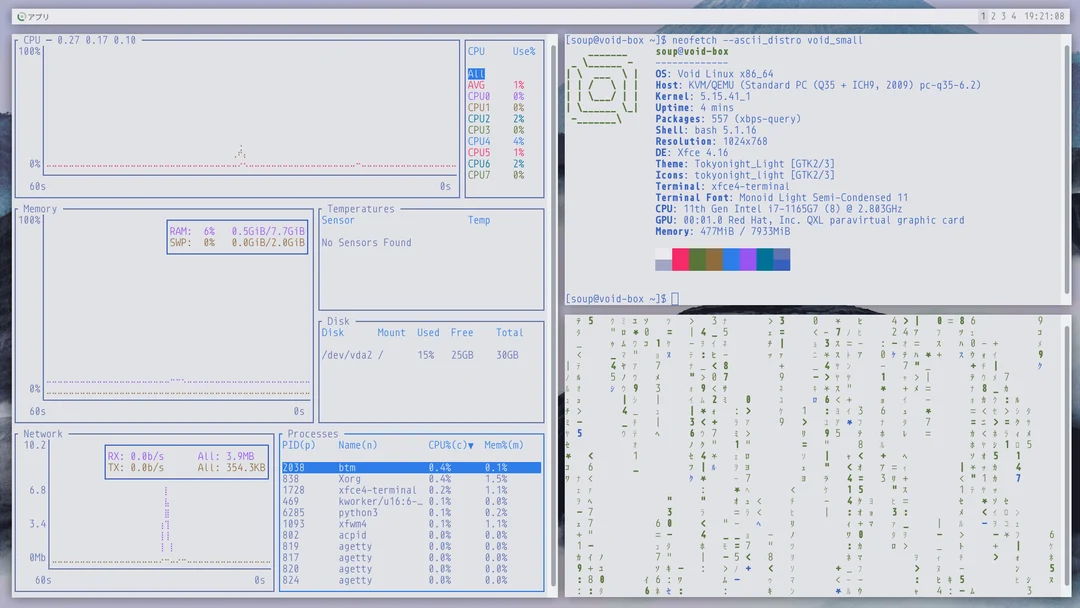This screenshot has width=1080, height=608.
Task: Click the pink swatch in neofetch color palette
Action: click(681, 258)
